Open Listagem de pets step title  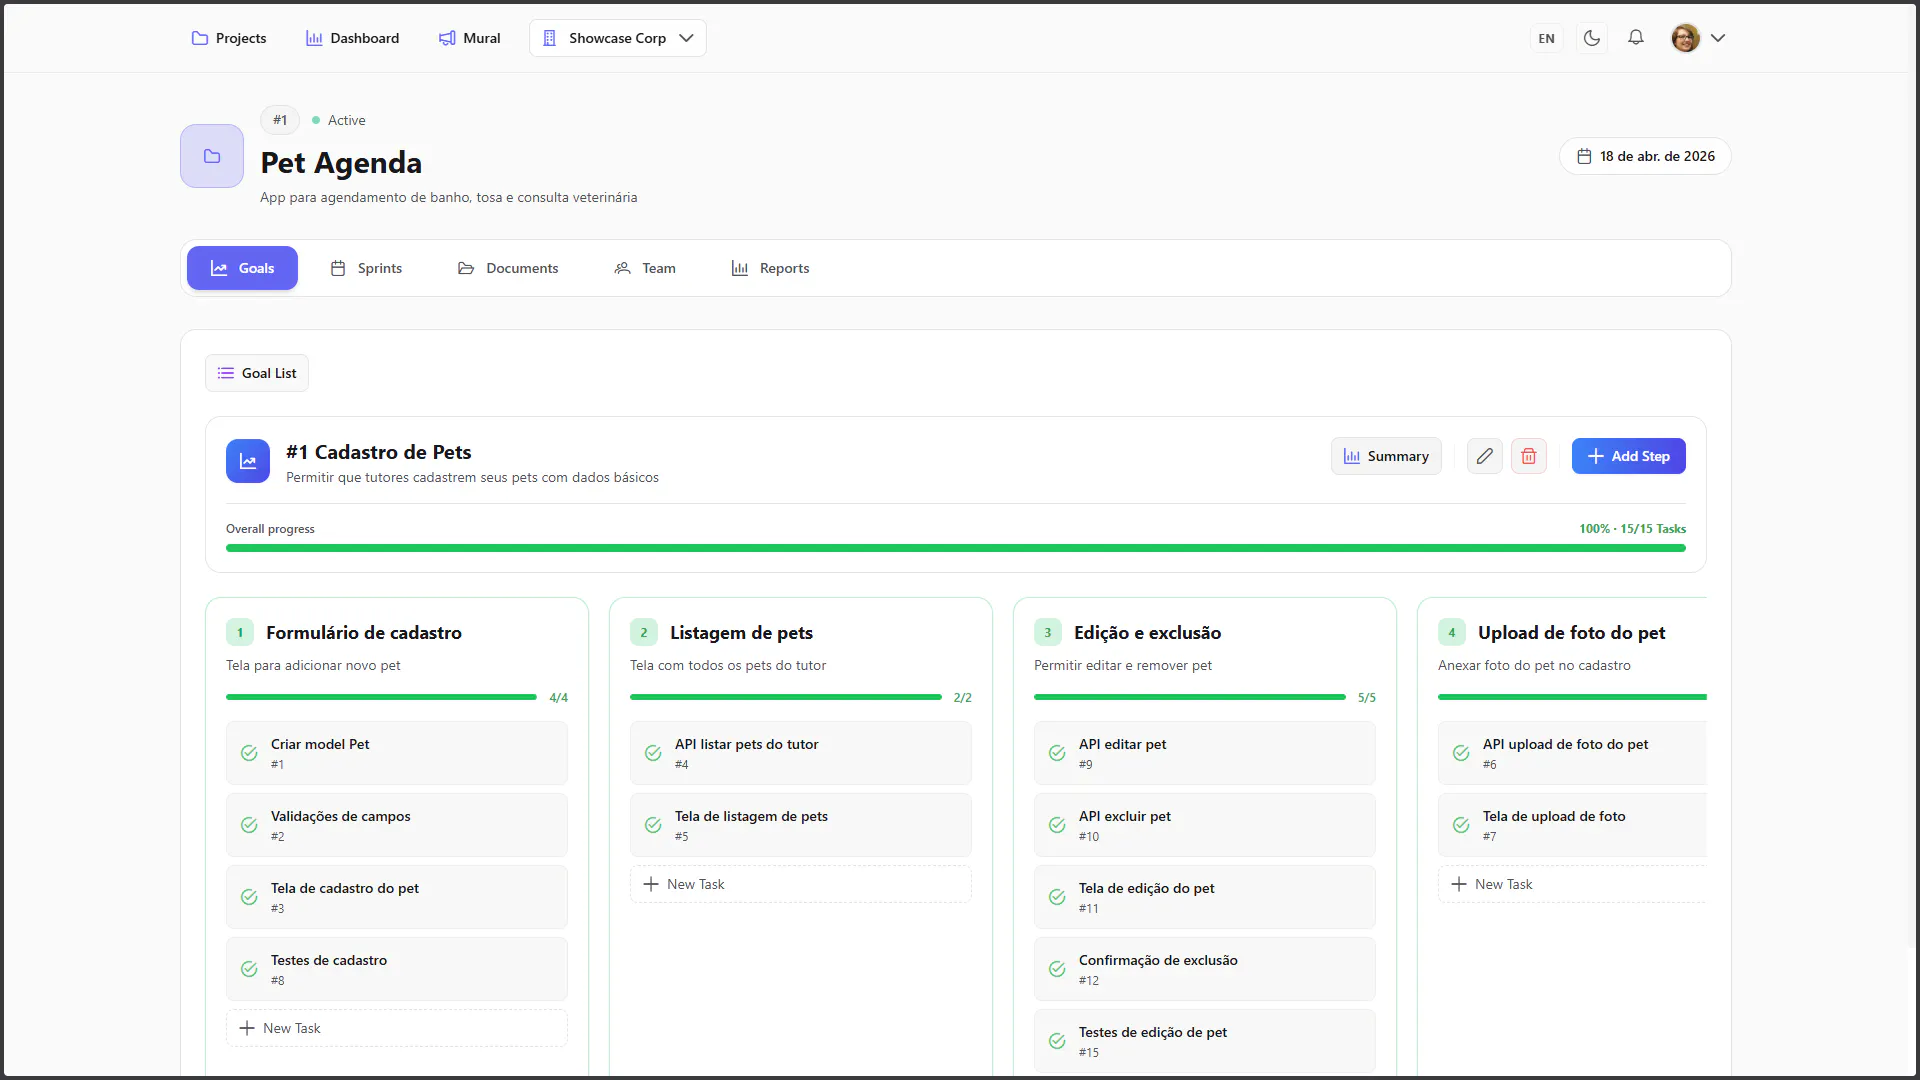click(741, 633)
